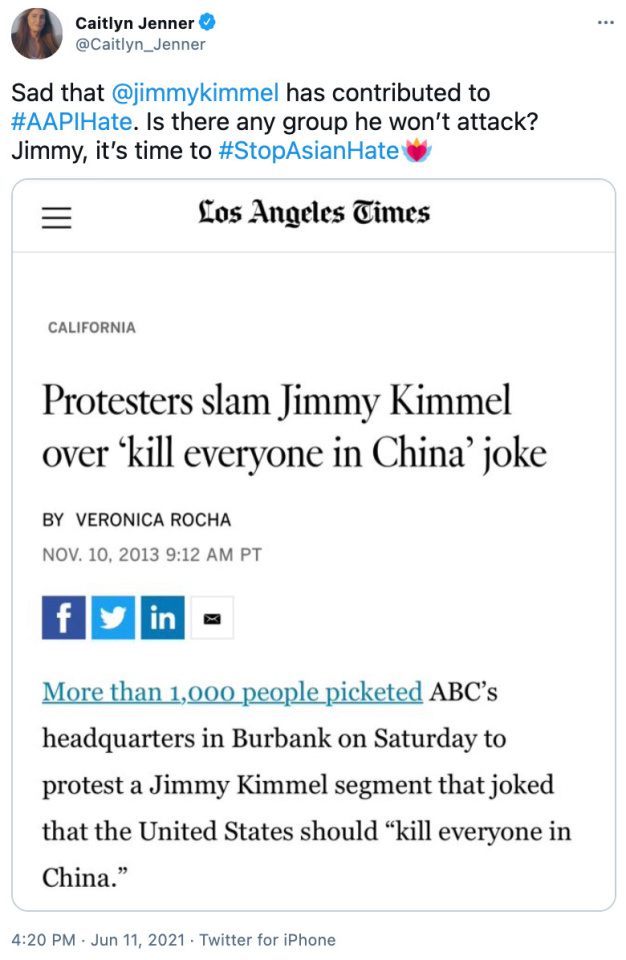Click the emoji after #StopAsianHate
The image size is (626, 960).
(x=414, y=152)
